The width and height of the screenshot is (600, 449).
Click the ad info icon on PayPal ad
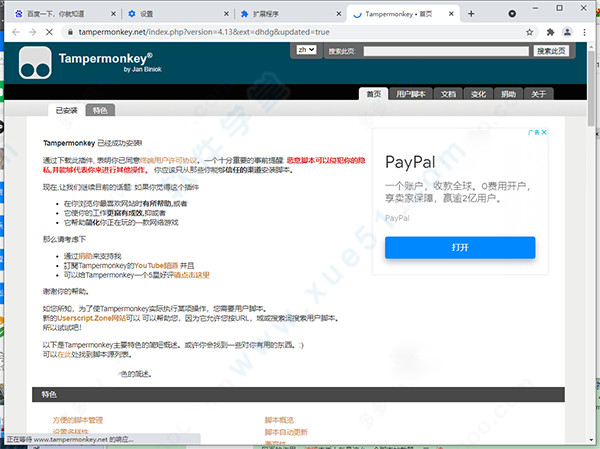click(x=534, y=132)
